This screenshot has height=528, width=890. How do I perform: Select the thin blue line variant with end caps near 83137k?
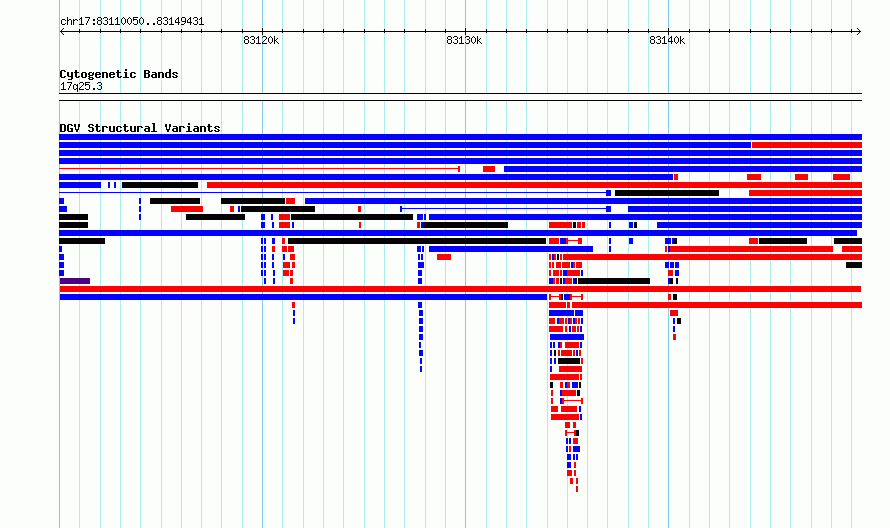506,209
